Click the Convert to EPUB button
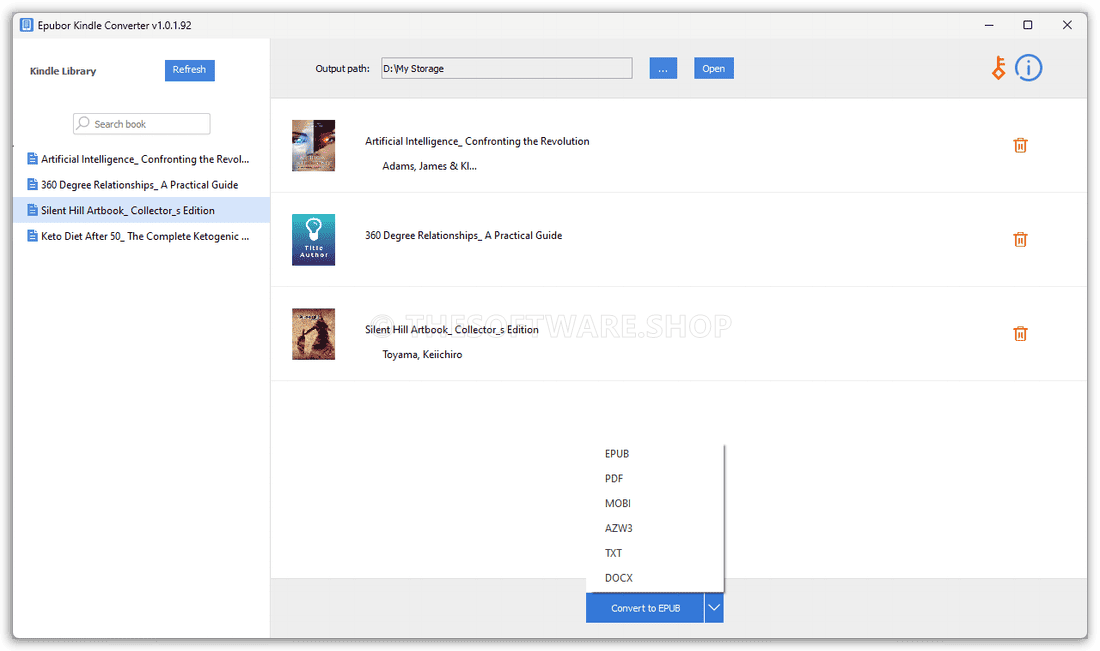 pyautogui.click(x=645, y=608)
